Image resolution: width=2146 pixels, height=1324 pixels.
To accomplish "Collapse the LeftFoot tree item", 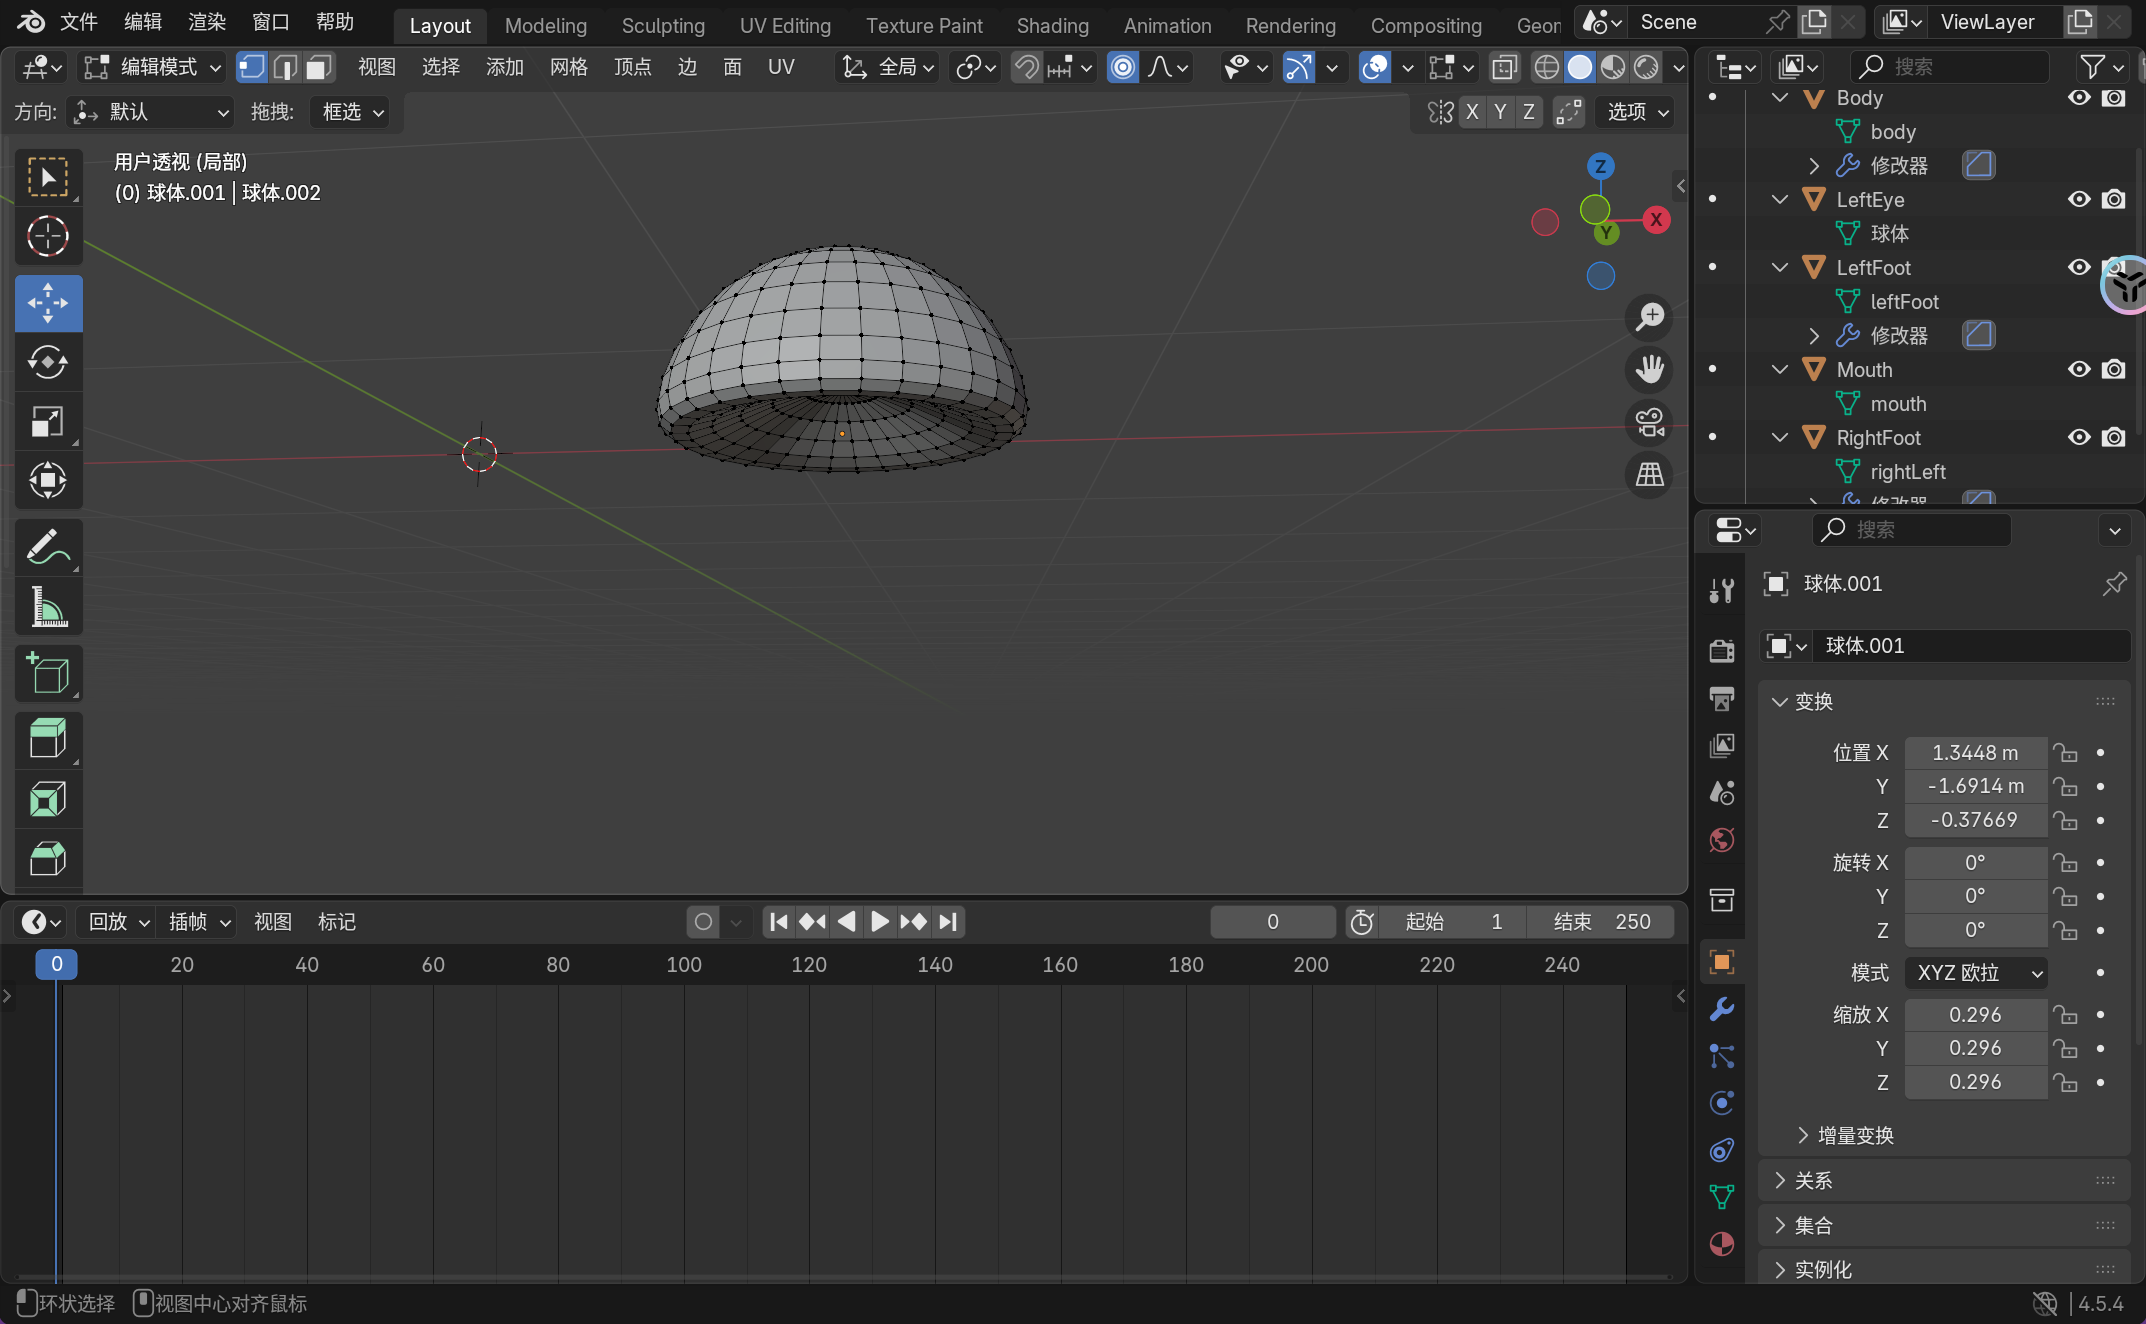I will [1779, 267].
